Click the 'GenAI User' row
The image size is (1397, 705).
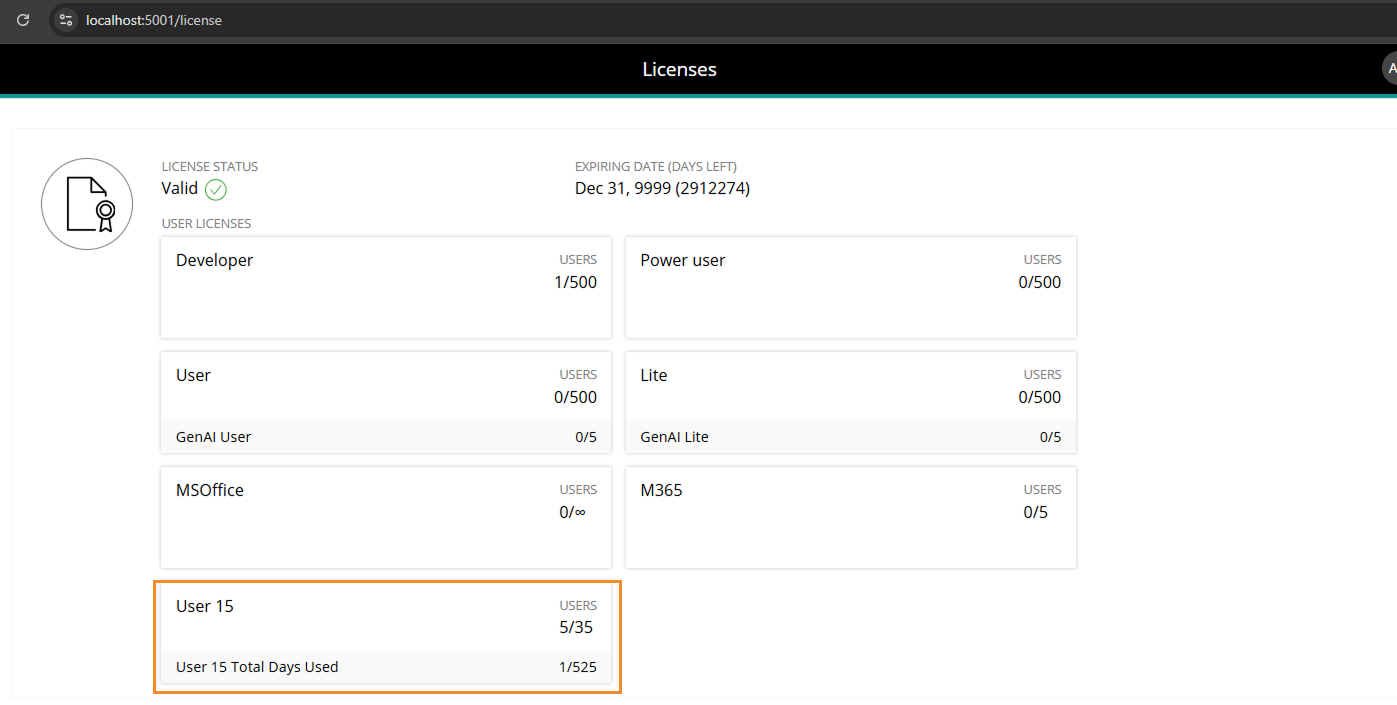386,437
